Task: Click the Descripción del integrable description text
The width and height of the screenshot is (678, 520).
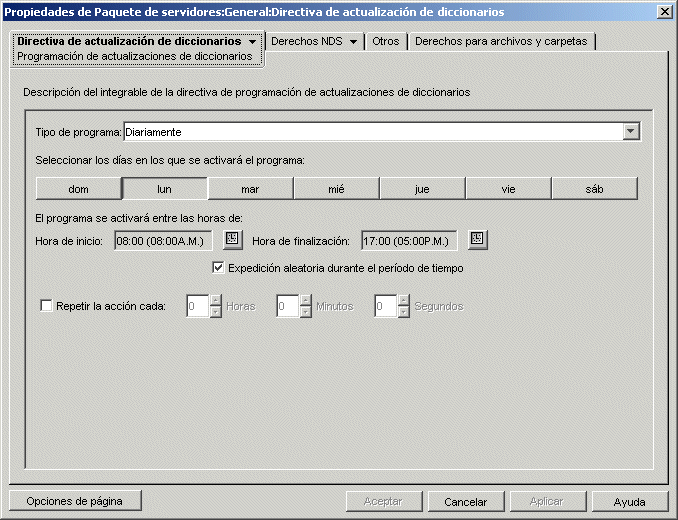Action: (246, 92)
